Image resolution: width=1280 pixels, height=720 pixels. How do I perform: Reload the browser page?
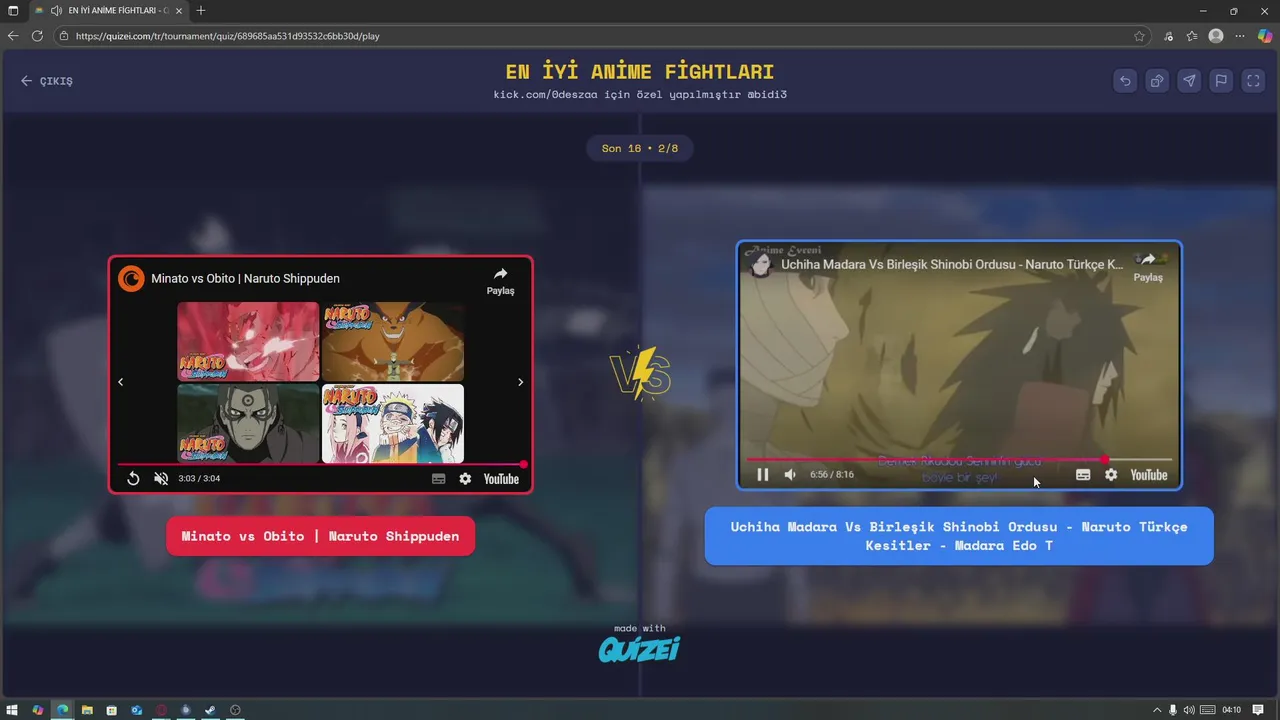click(37, 36)
